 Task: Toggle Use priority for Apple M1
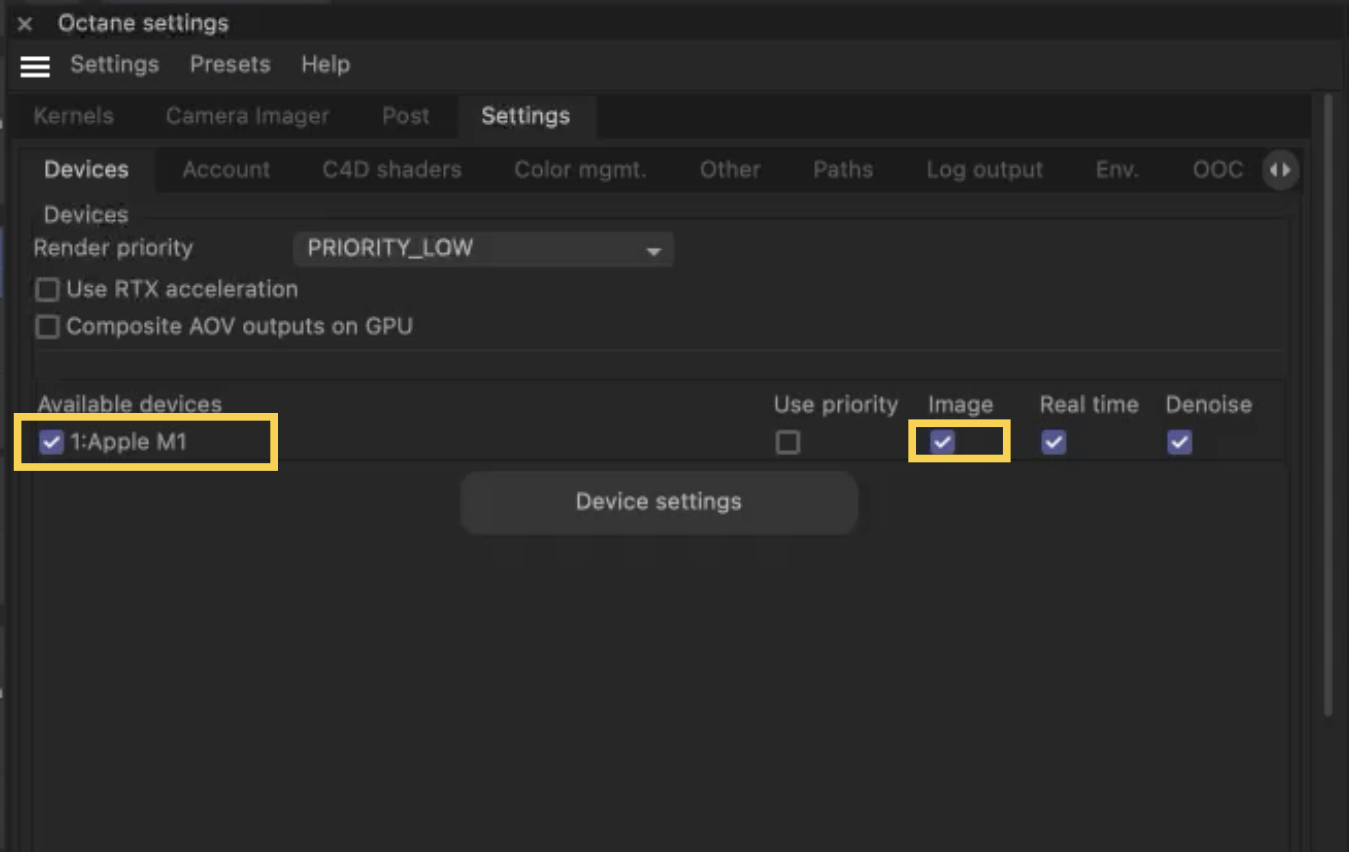pyautogui.click(x=788, y=442)
